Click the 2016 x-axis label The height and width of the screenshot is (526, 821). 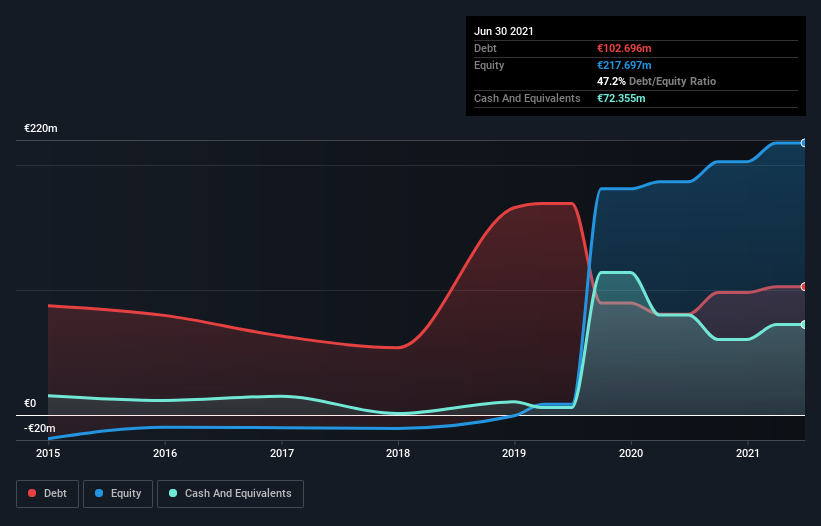[x=165, y=453]
